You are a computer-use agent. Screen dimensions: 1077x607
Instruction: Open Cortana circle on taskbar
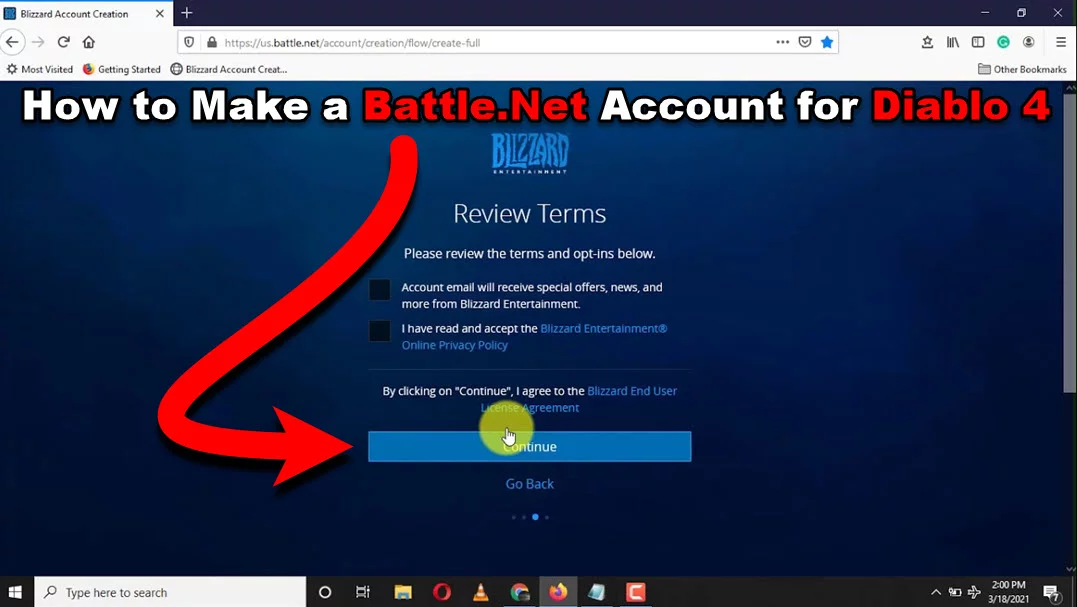(x=325, y=592)
